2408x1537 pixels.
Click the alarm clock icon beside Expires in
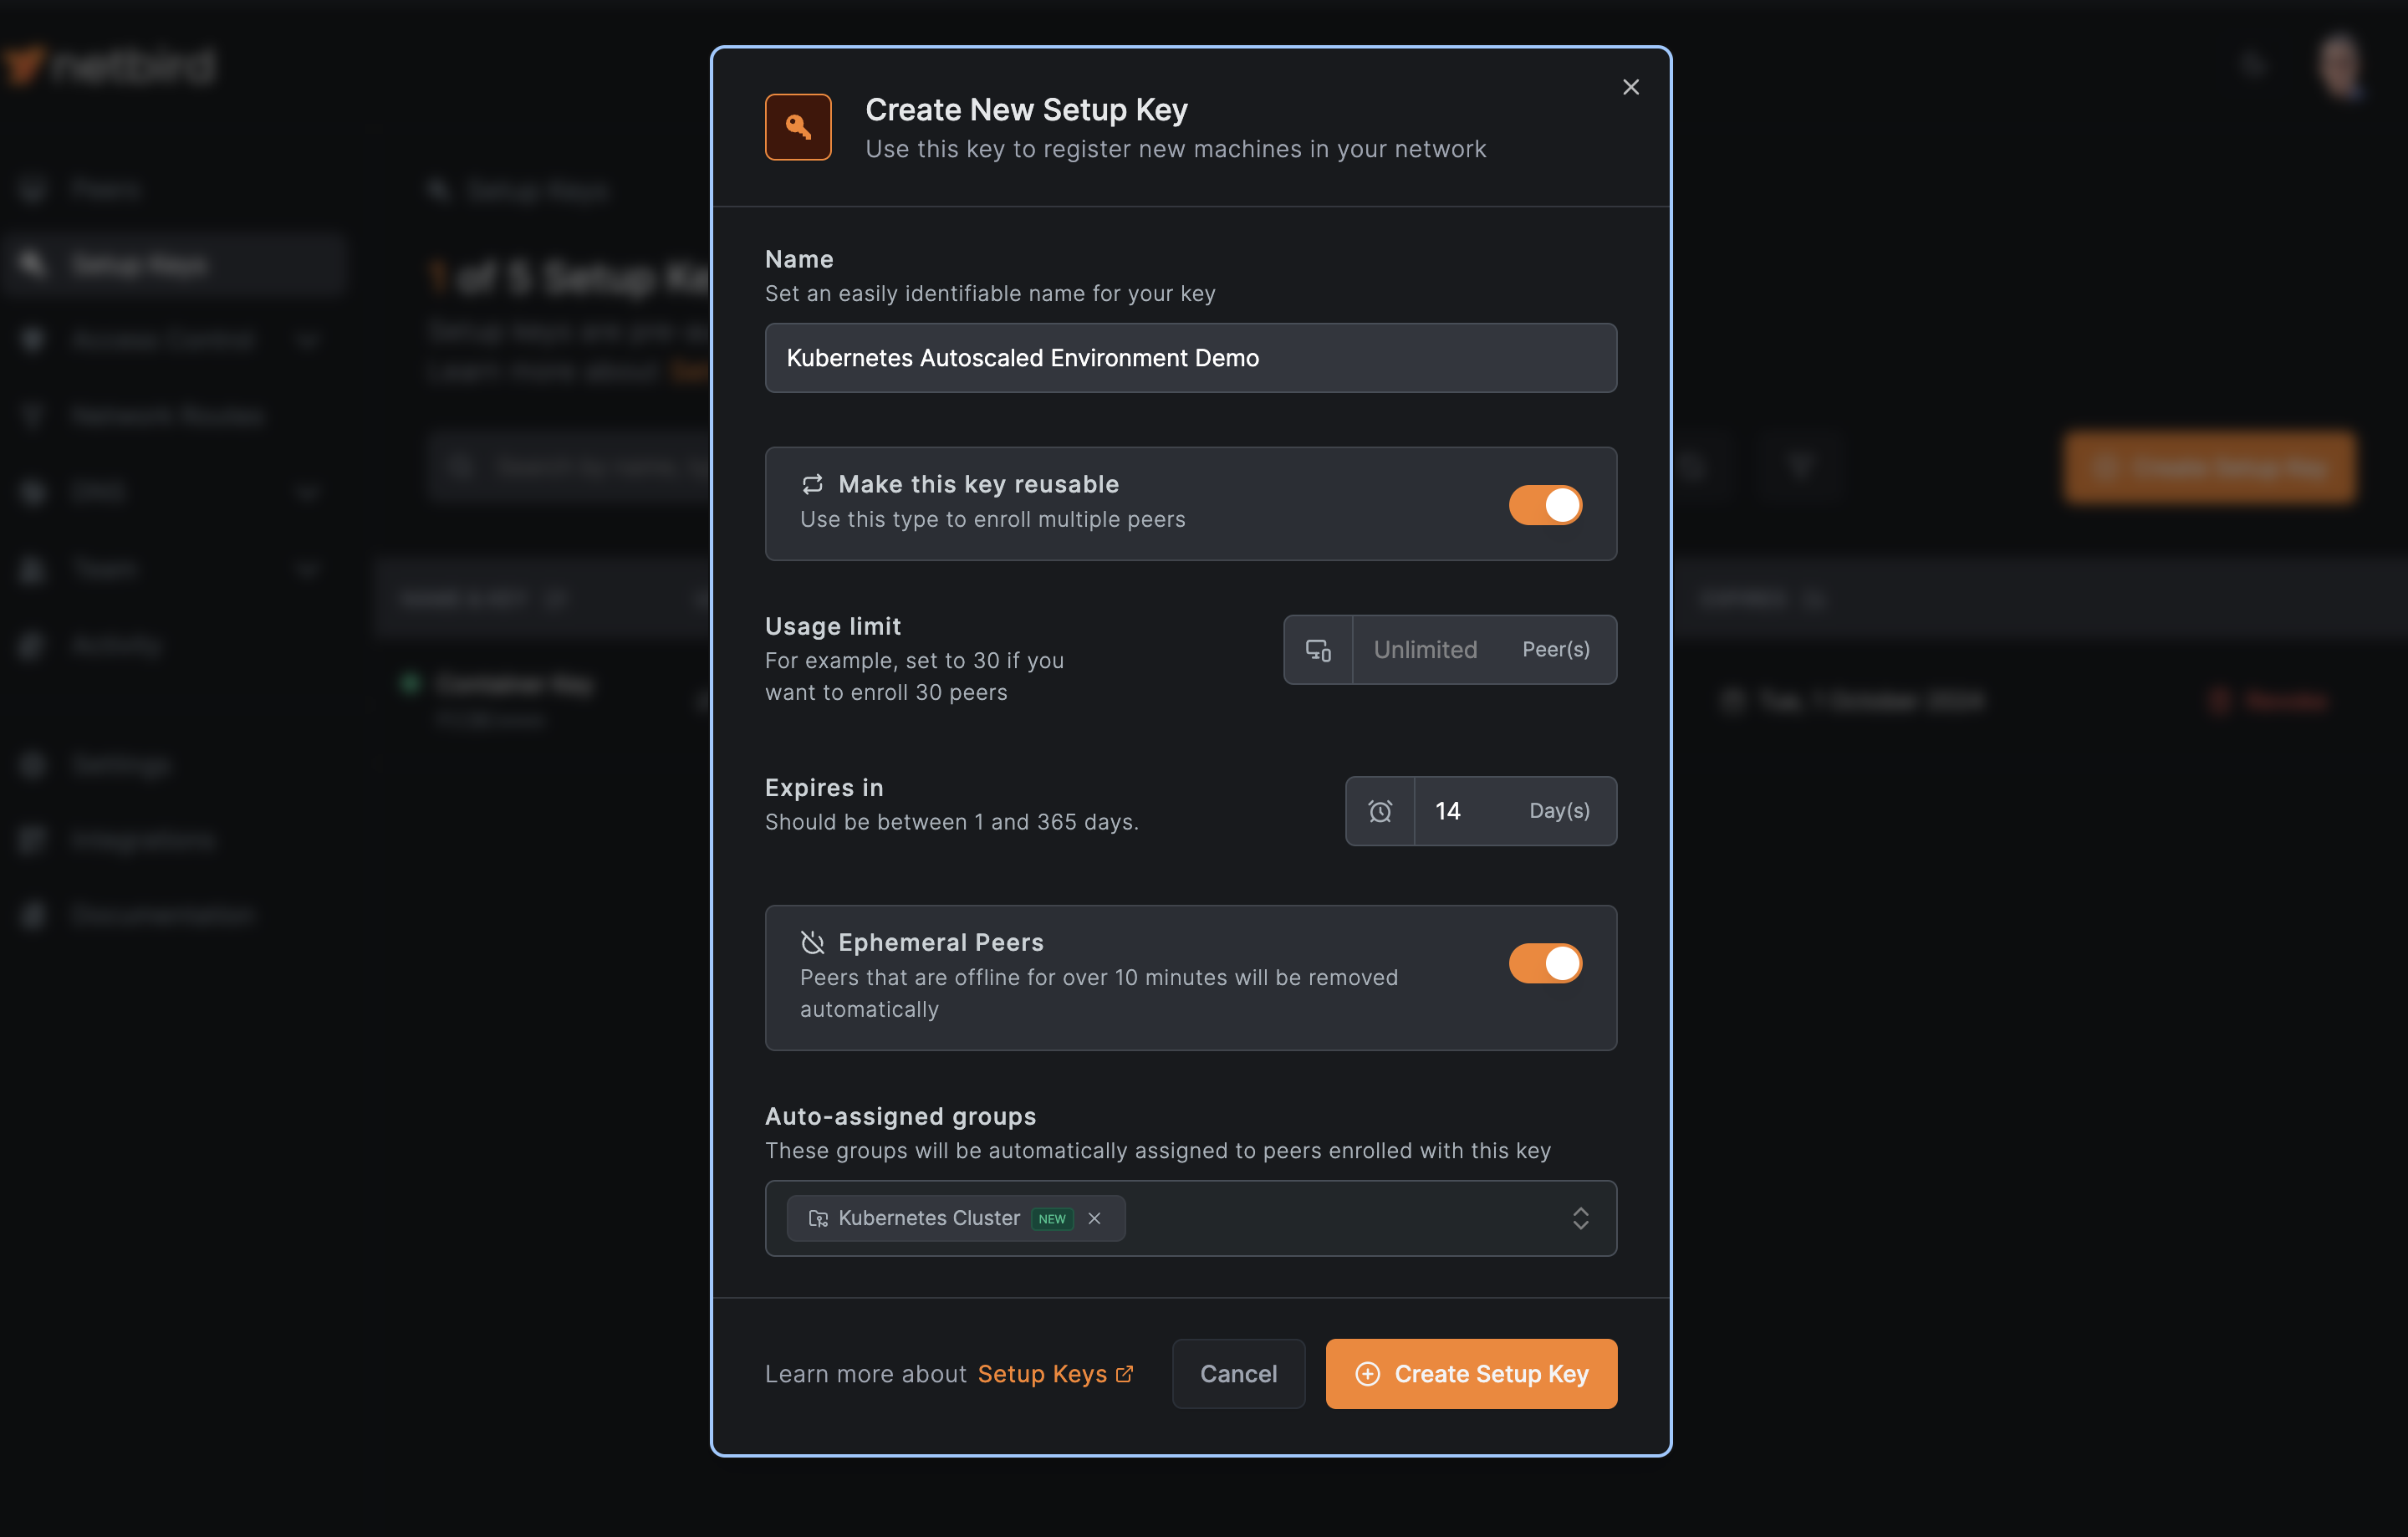(x=1379, y=811)
